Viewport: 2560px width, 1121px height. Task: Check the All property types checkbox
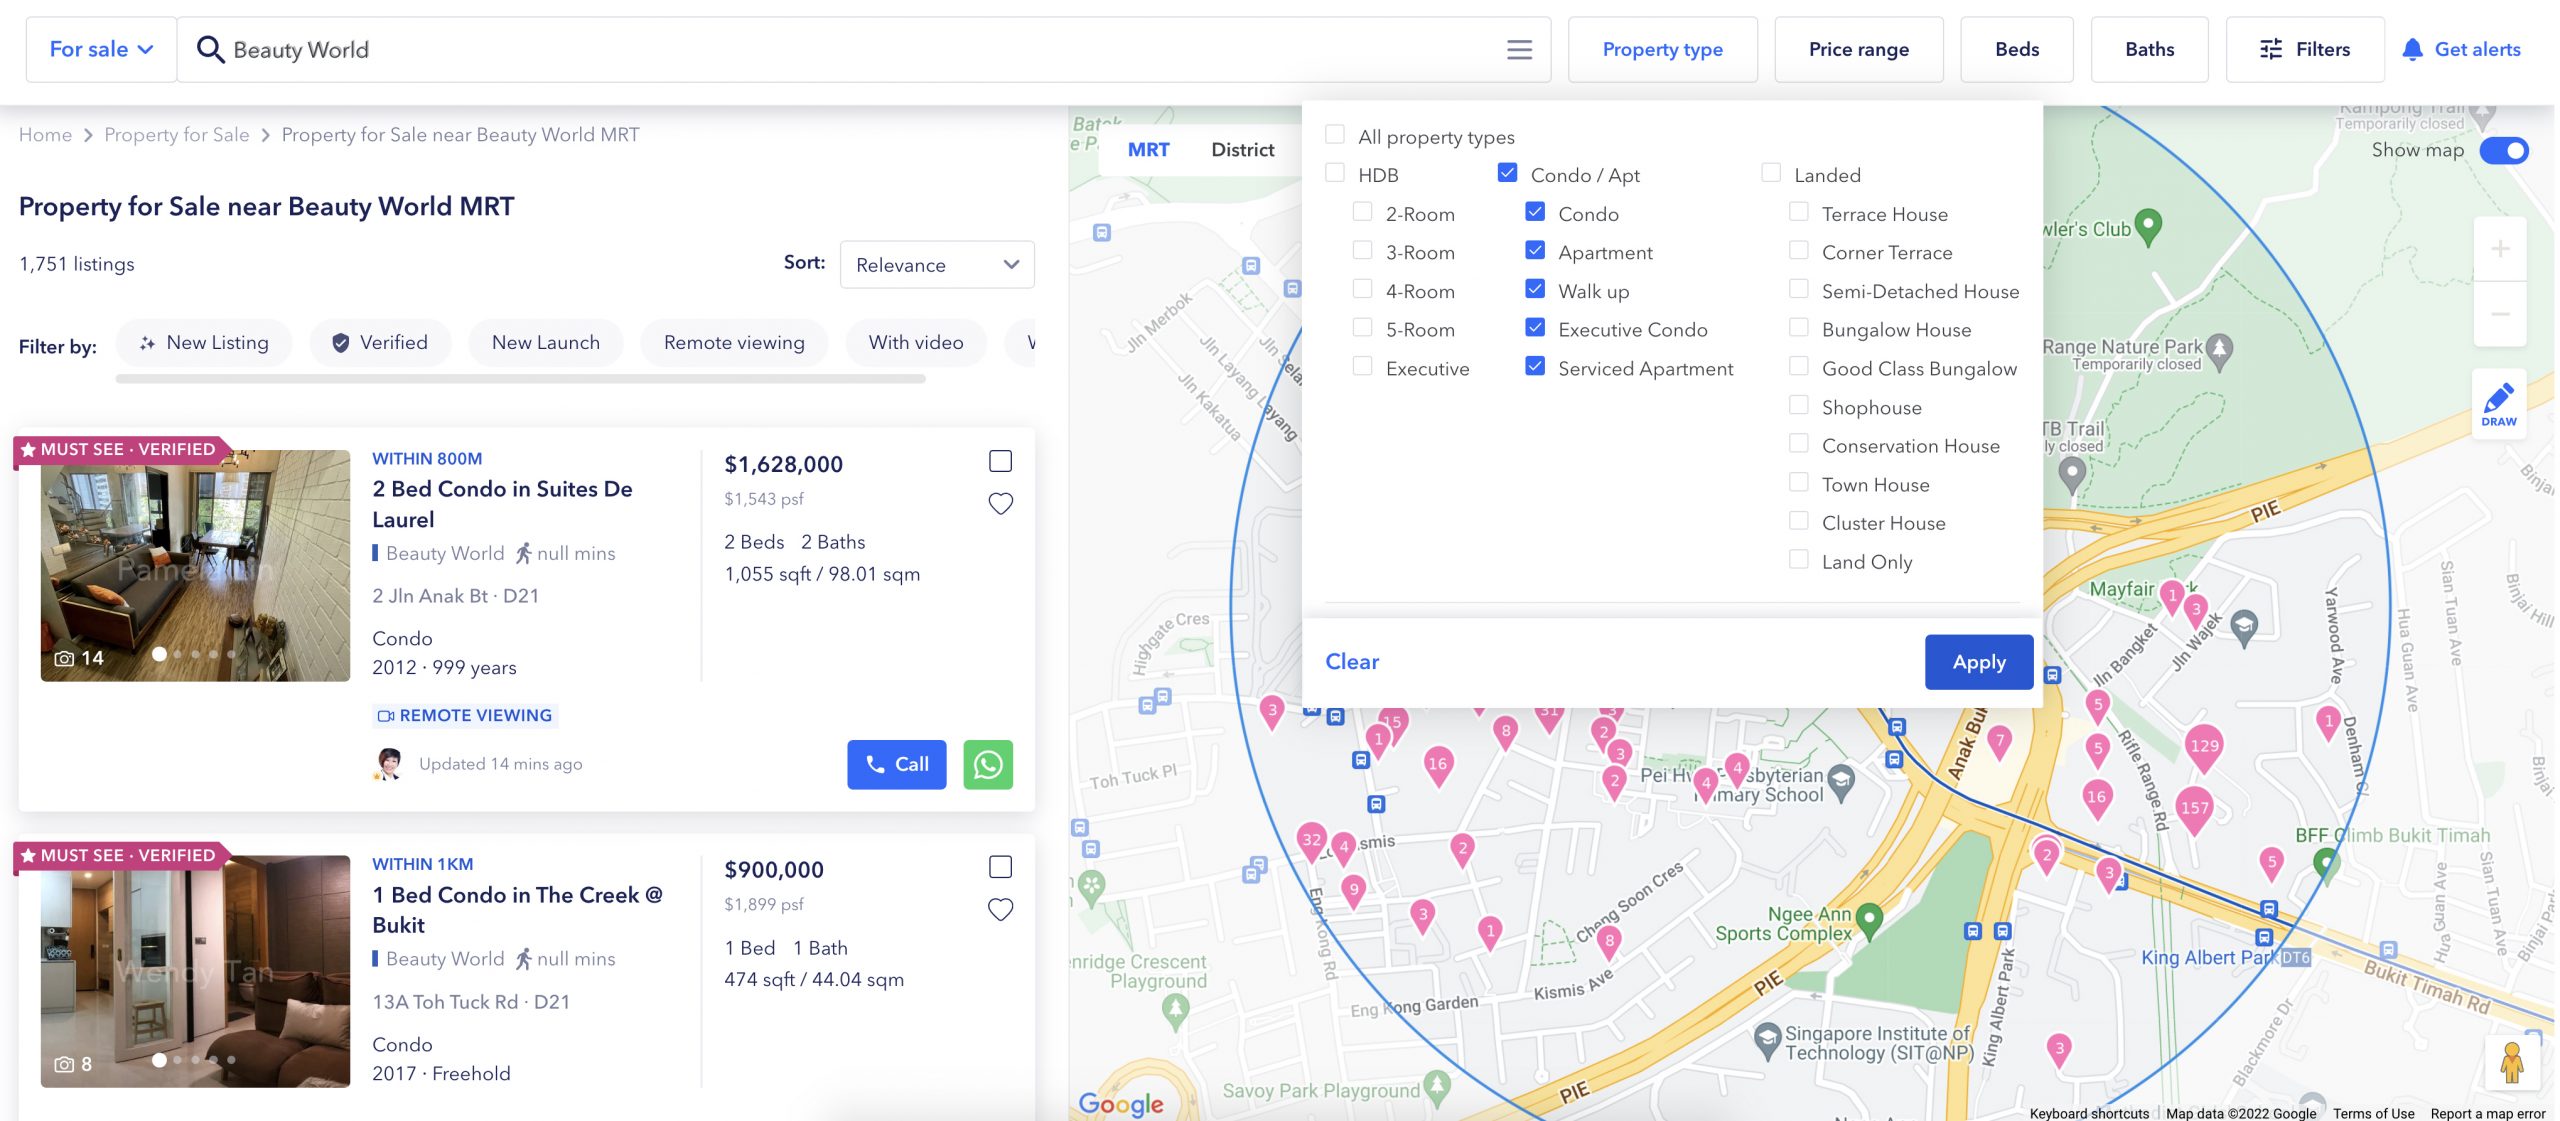pyautogui.click(x=1334, y=135)
